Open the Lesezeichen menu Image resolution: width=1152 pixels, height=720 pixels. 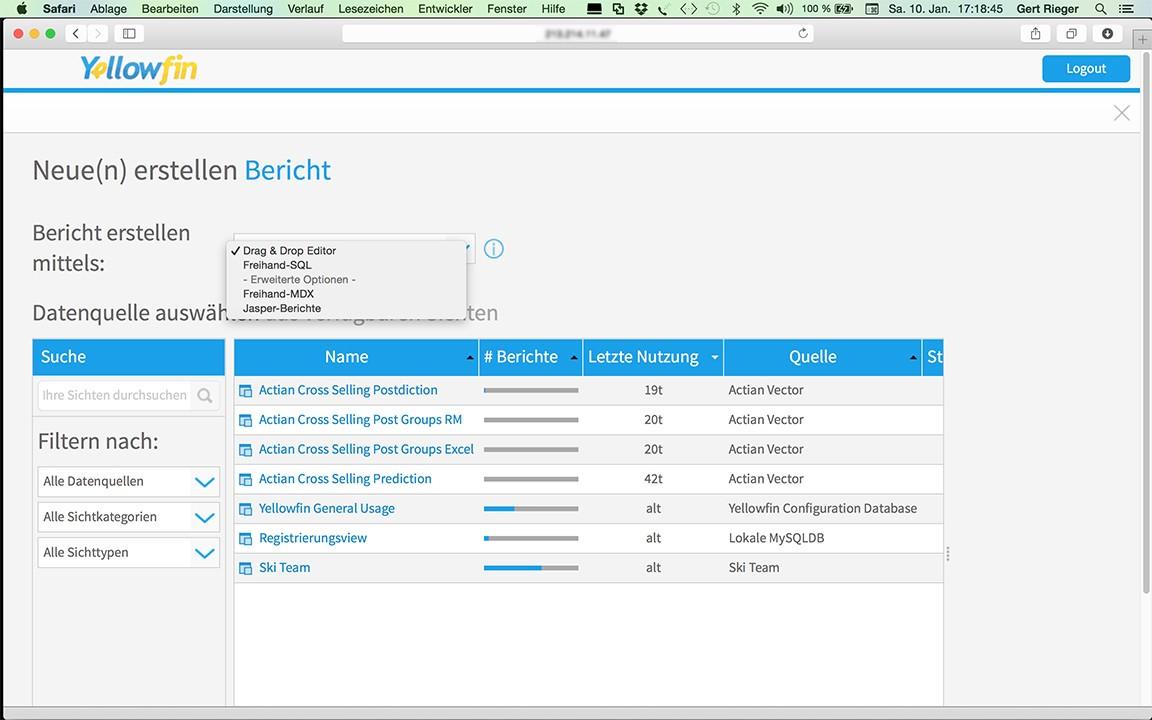coord(371,9)
